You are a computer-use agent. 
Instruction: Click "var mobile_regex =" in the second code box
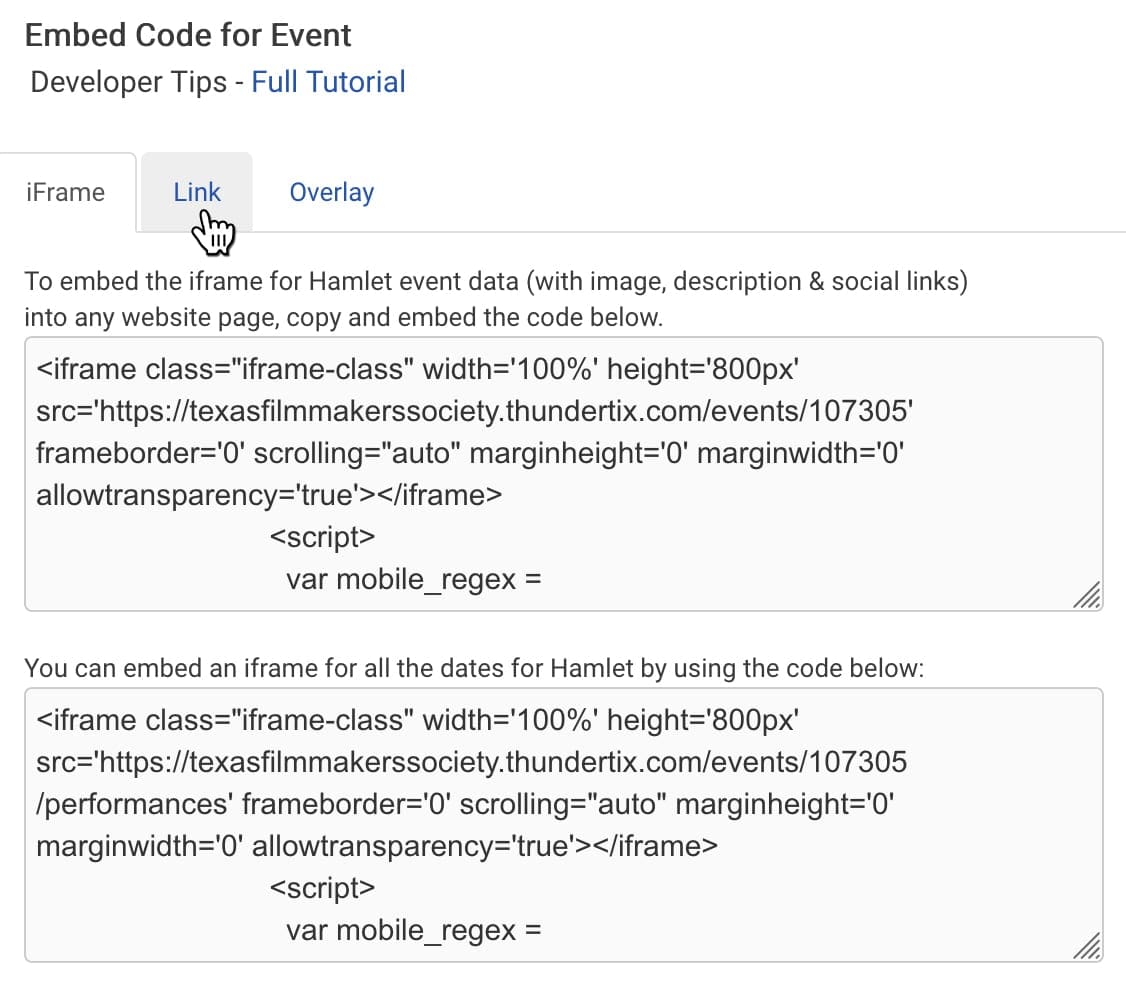coord(413,930)
